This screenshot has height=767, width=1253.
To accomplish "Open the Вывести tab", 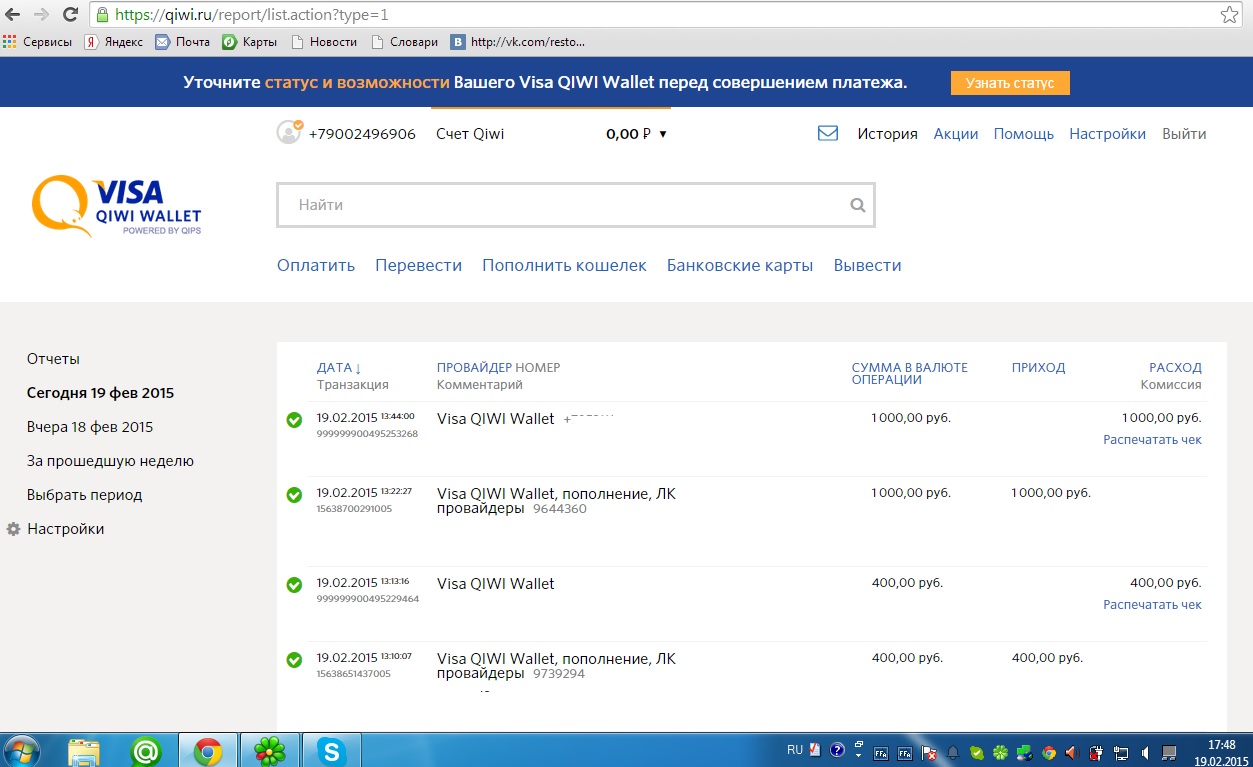I will (868, 265).
